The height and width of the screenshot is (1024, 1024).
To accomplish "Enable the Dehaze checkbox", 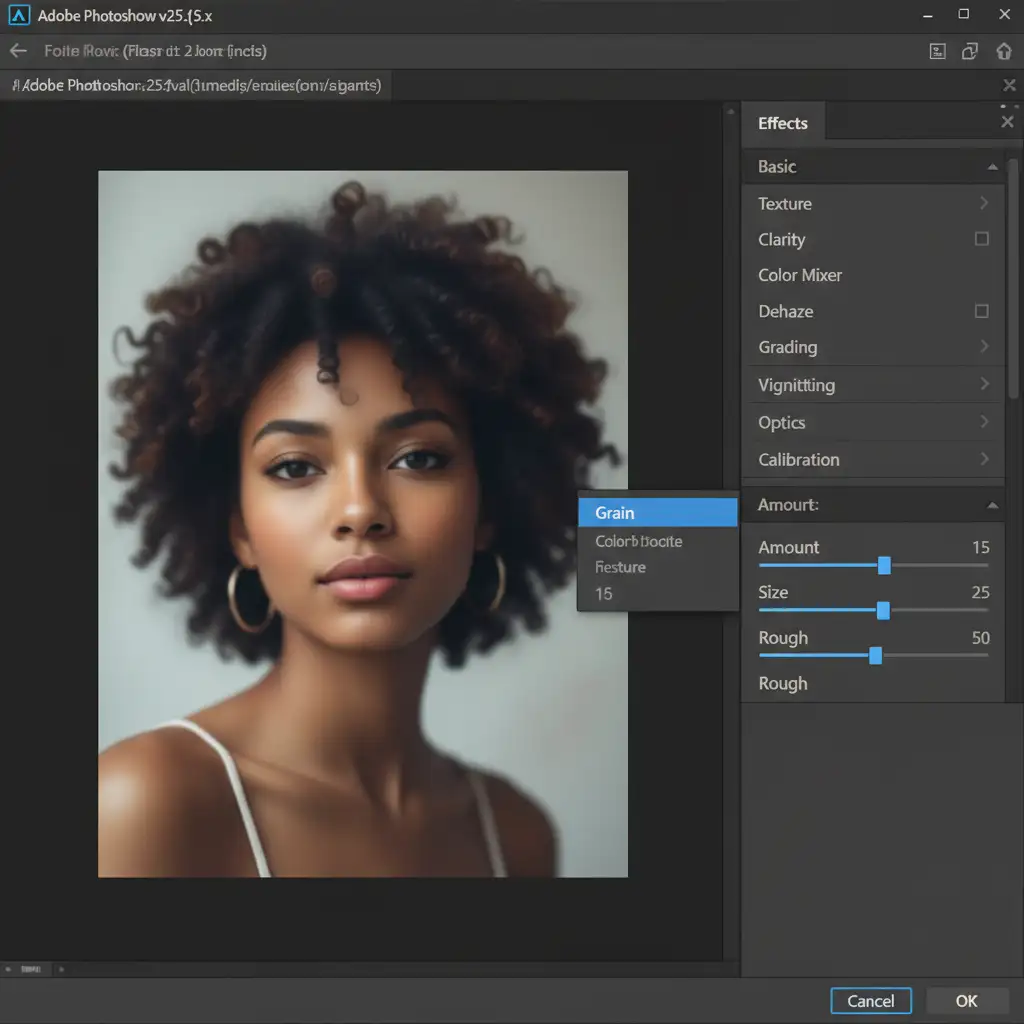I will 981,311.
